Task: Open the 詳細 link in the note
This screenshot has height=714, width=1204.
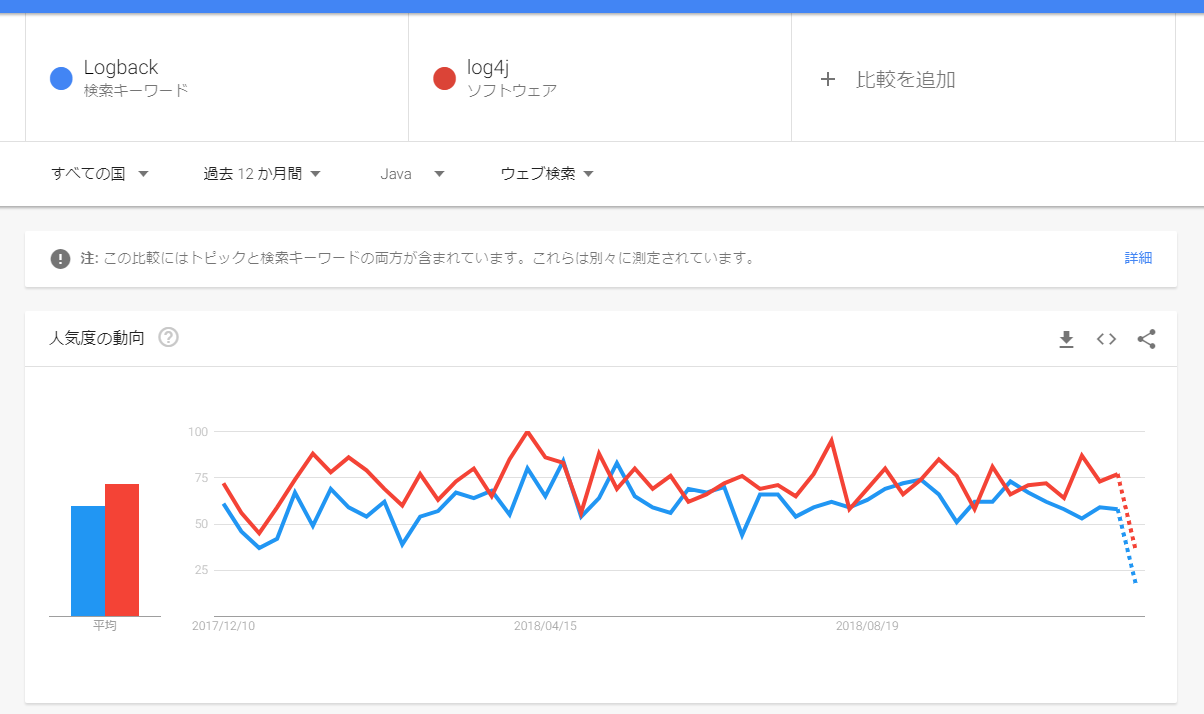Action: [1138, 258]
